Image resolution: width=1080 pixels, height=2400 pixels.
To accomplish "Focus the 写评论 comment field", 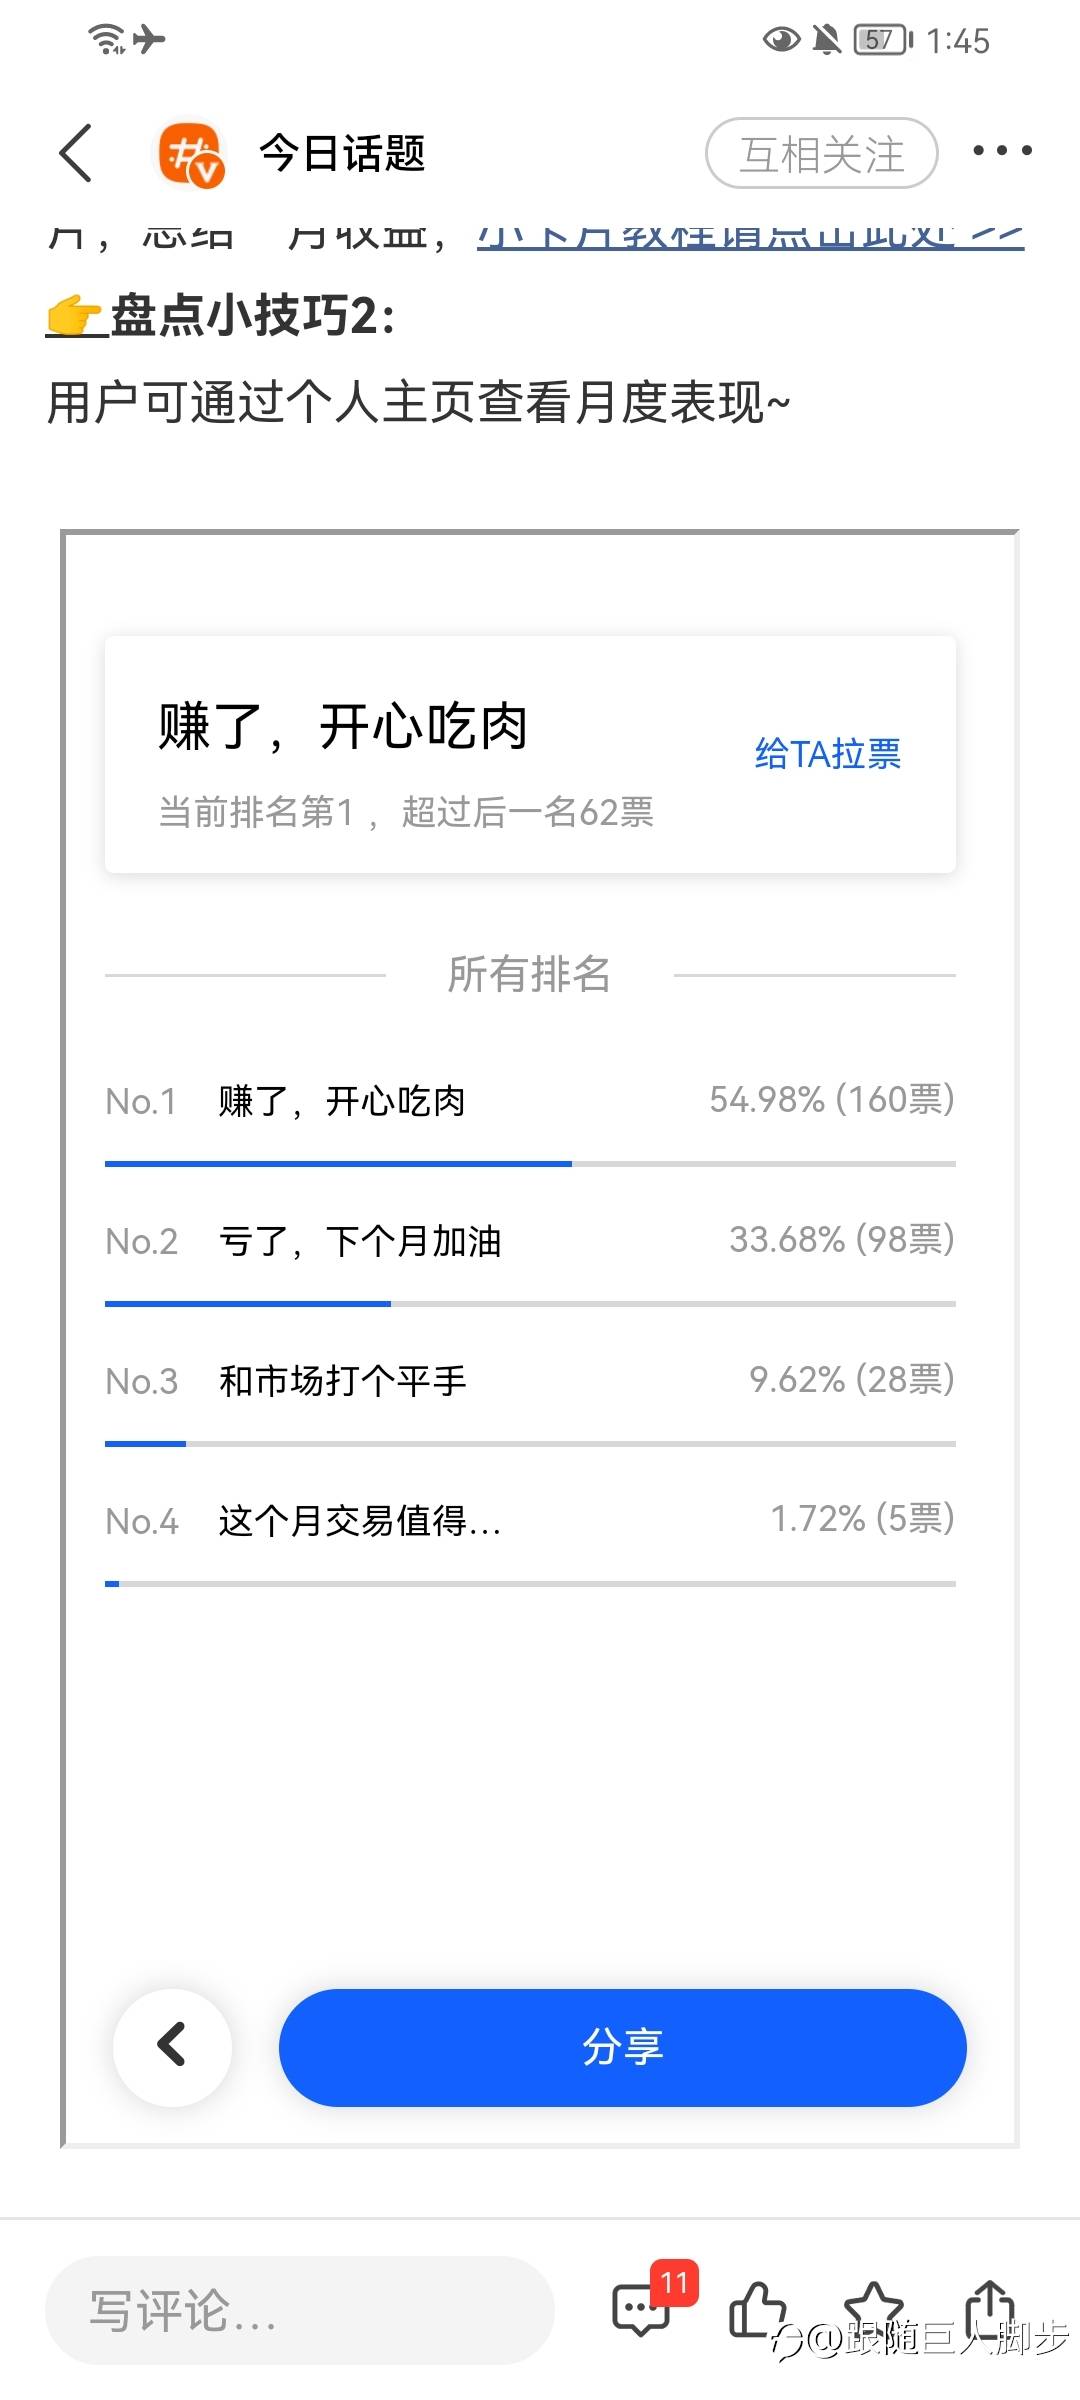I will pos(300,2310).
